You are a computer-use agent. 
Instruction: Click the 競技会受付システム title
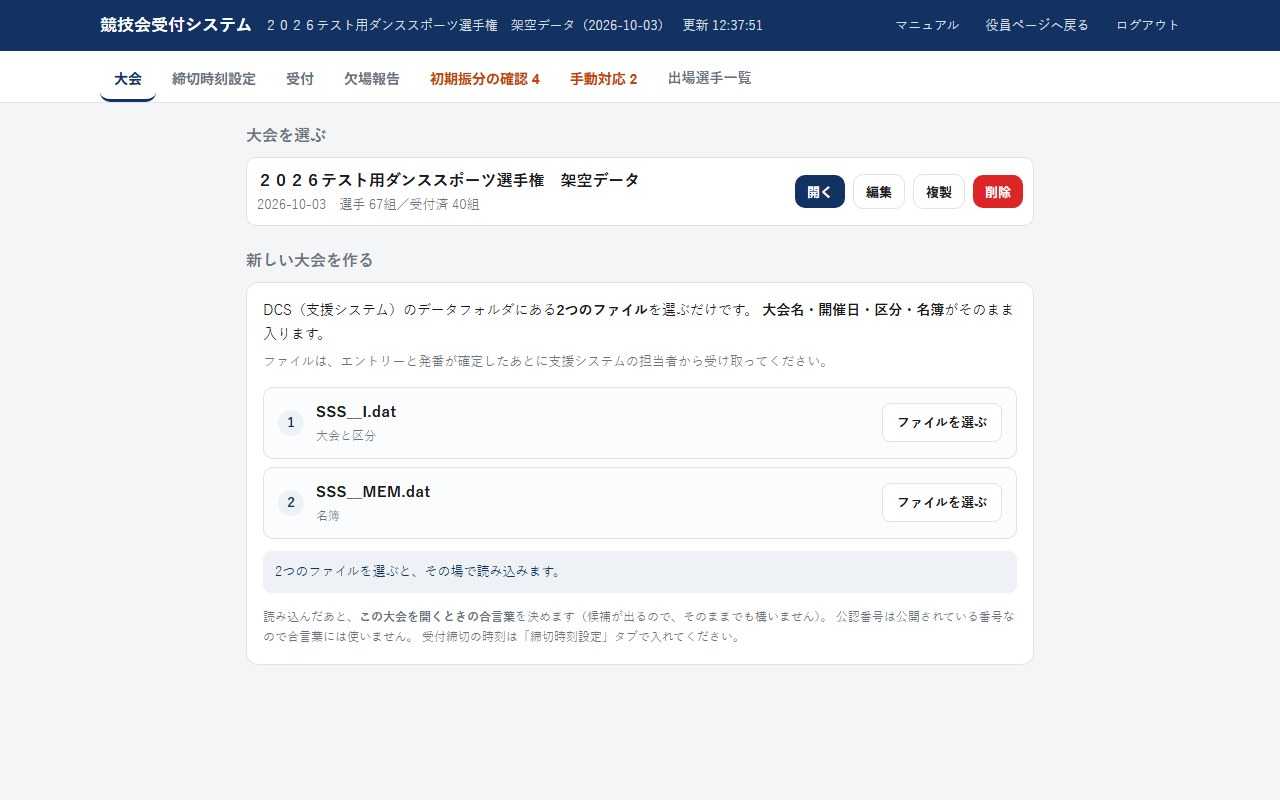pyautogui.click(x=176, y=25)
